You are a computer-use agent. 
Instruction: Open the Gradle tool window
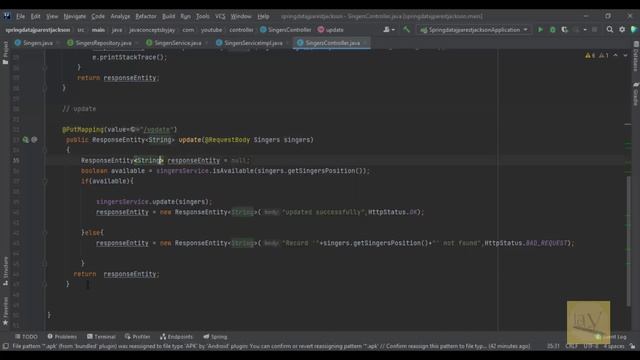pyautogui.click(x=636, y=93)
